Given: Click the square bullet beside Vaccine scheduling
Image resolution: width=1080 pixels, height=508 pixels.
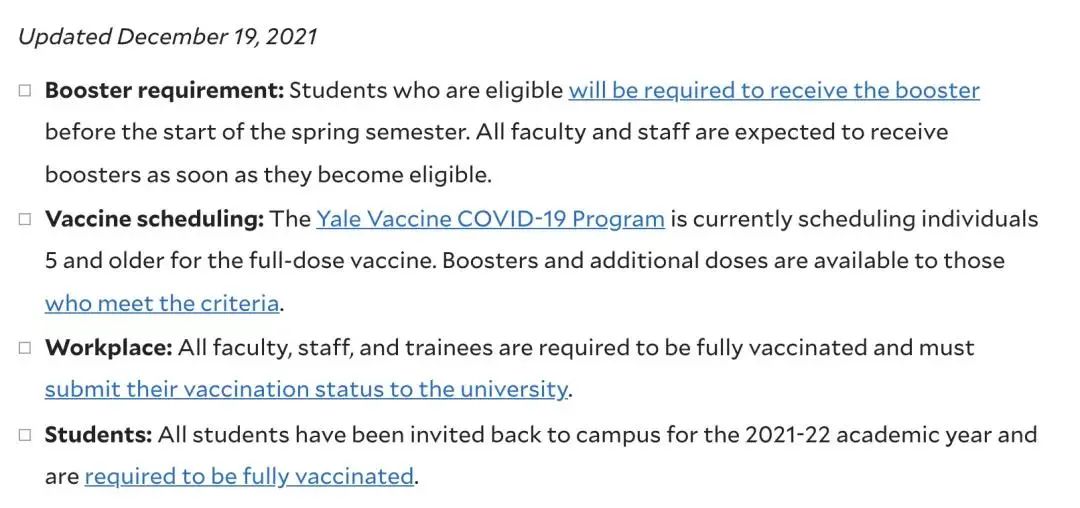Looking at the screenshot, I should coord(25,219).
